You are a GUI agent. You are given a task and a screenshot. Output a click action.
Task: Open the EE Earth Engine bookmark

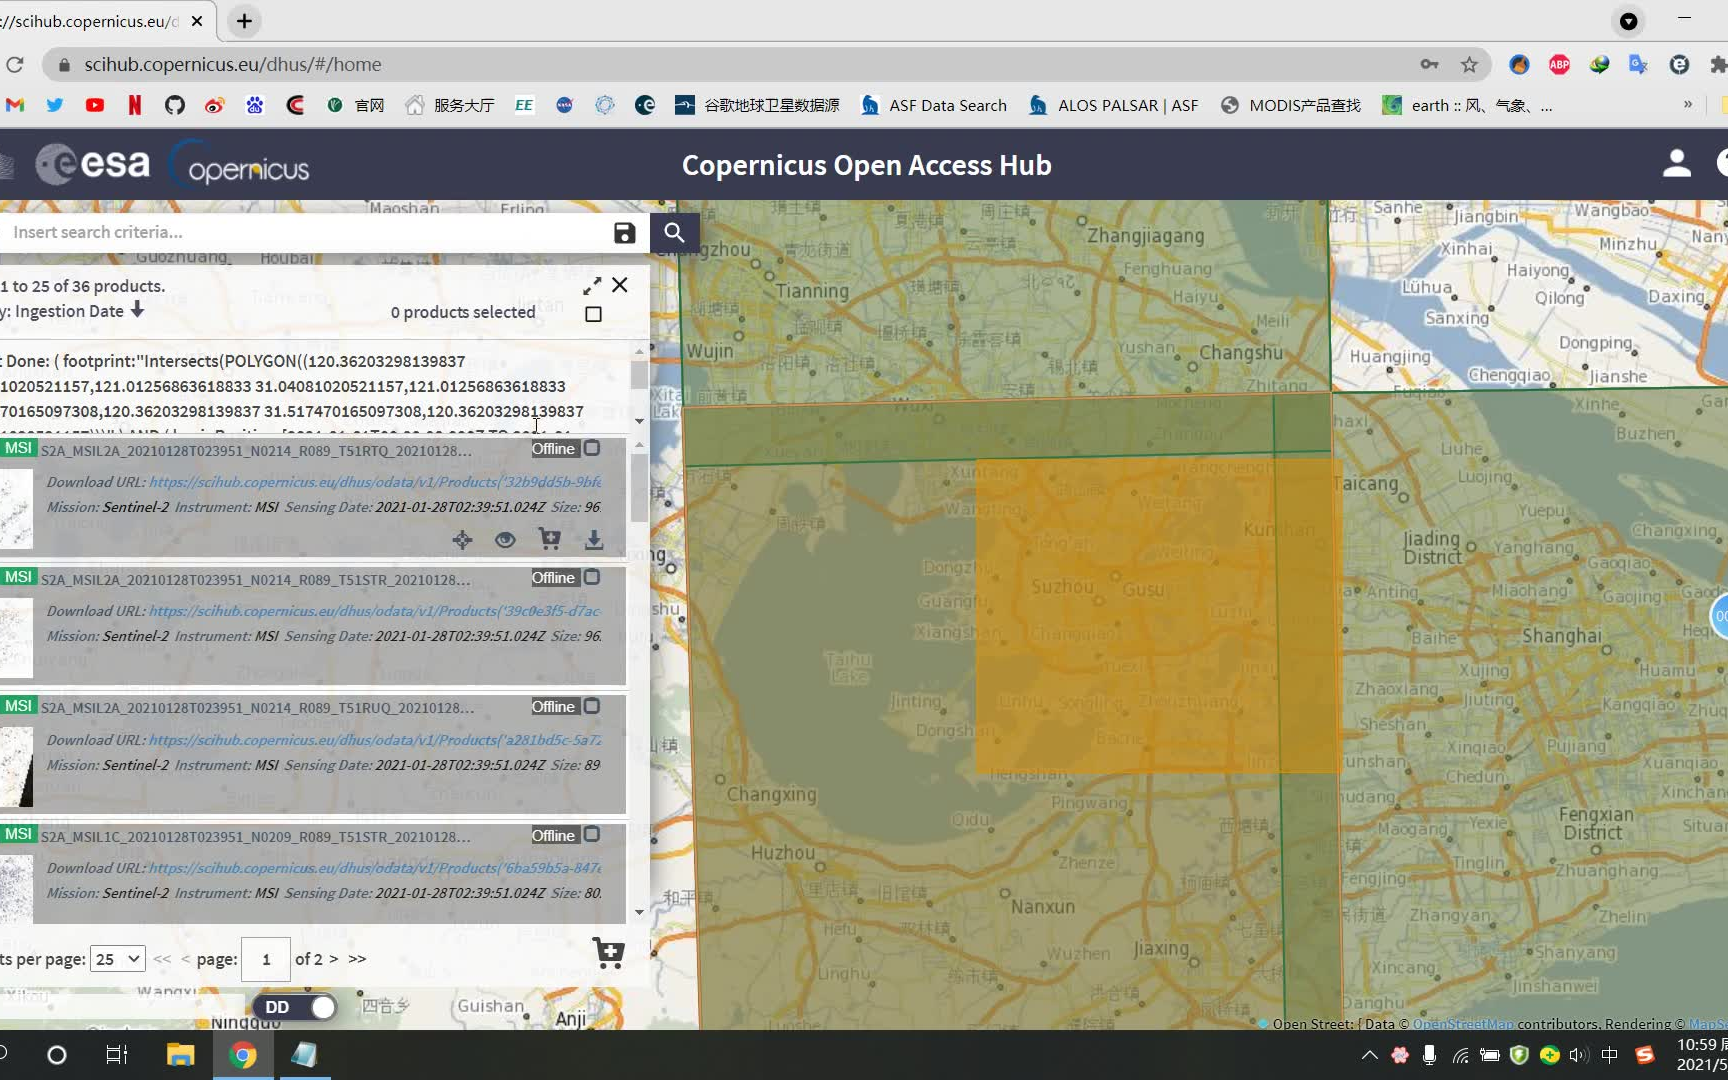(524, 105)
